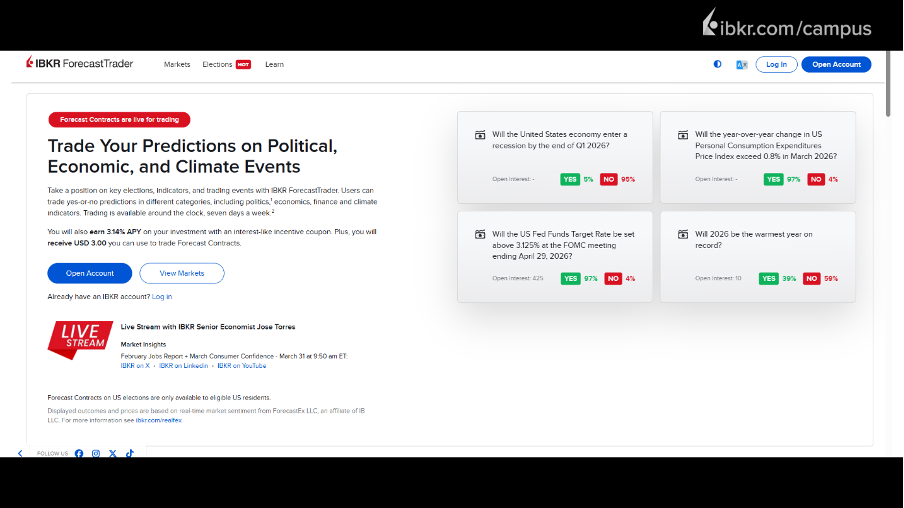Click the IBKR ForecastTrader logo
Screen dimensions: 904x508
pyautogui.click(x=80, y=64)
